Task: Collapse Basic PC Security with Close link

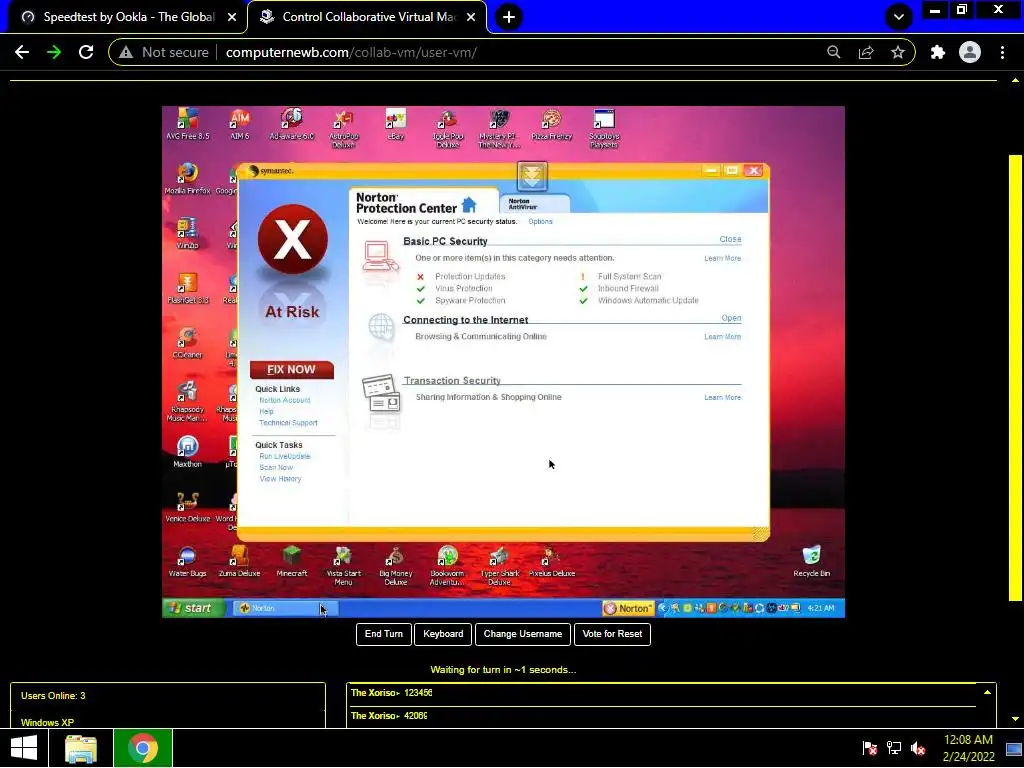Action: 730,239
